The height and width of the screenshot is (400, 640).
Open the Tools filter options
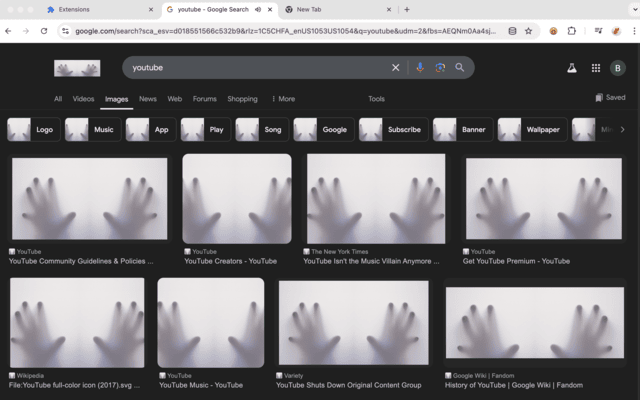pyautogui.click(x=376, y=99)
